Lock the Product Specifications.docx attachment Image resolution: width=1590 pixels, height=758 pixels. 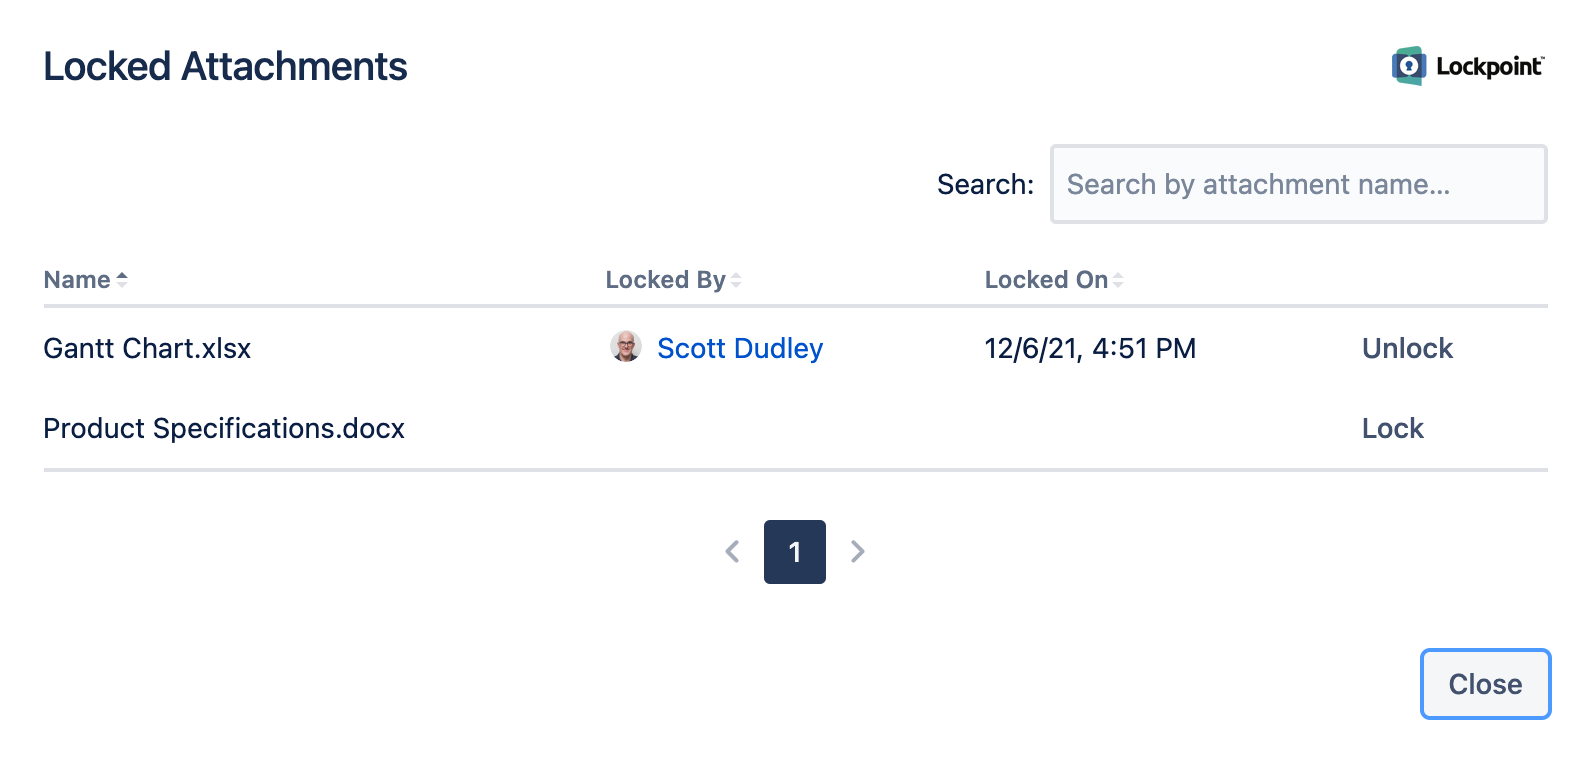(1392, 428)
